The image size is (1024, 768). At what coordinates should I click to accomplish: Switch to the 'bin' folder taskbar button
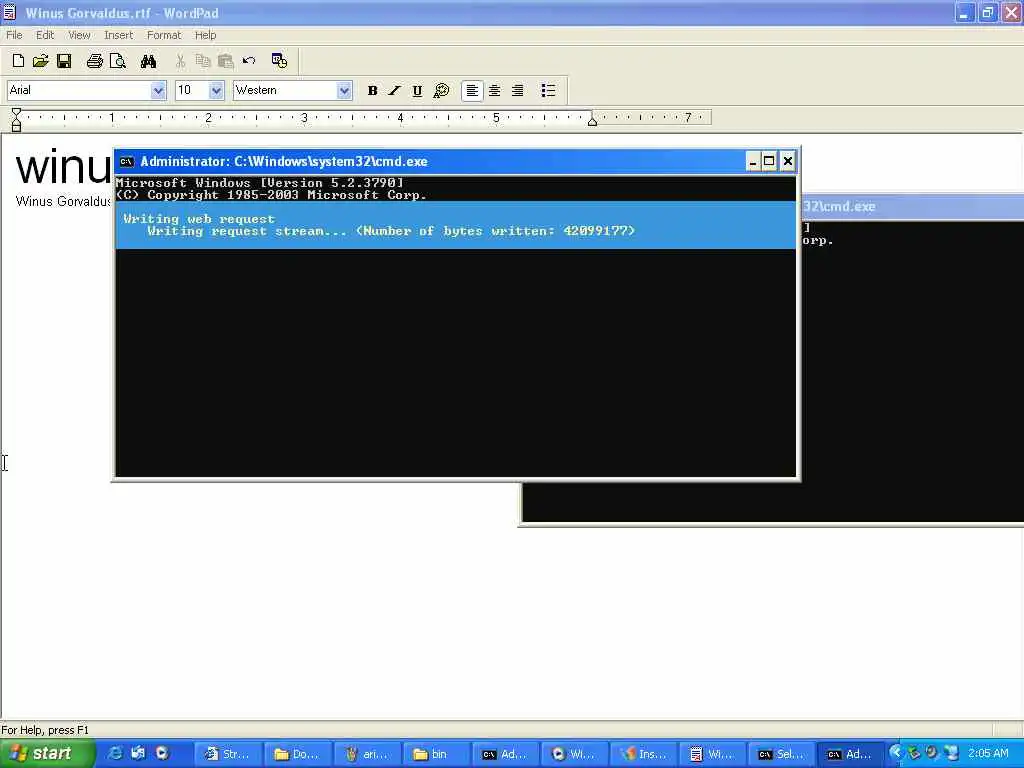(x=436, y=754)
